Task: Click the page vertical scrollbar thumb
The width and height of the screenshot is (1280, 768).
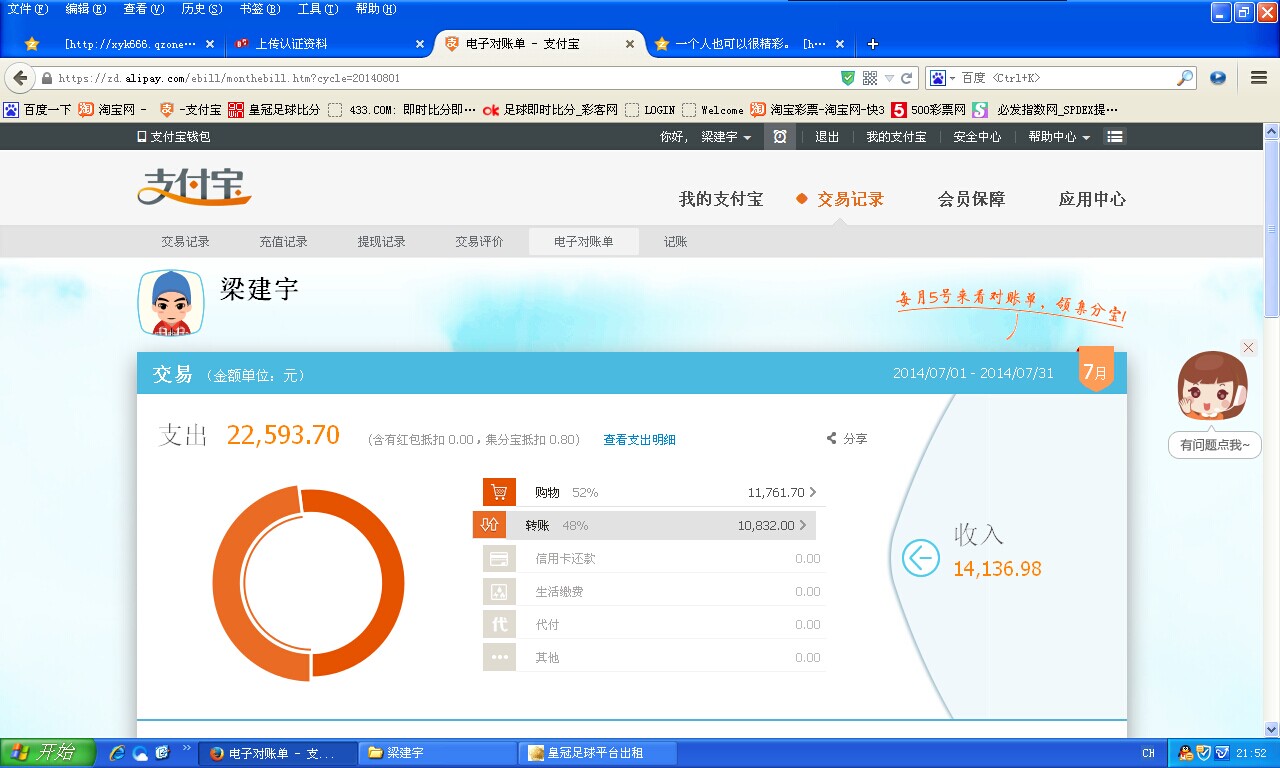Action: (1271, 228)
